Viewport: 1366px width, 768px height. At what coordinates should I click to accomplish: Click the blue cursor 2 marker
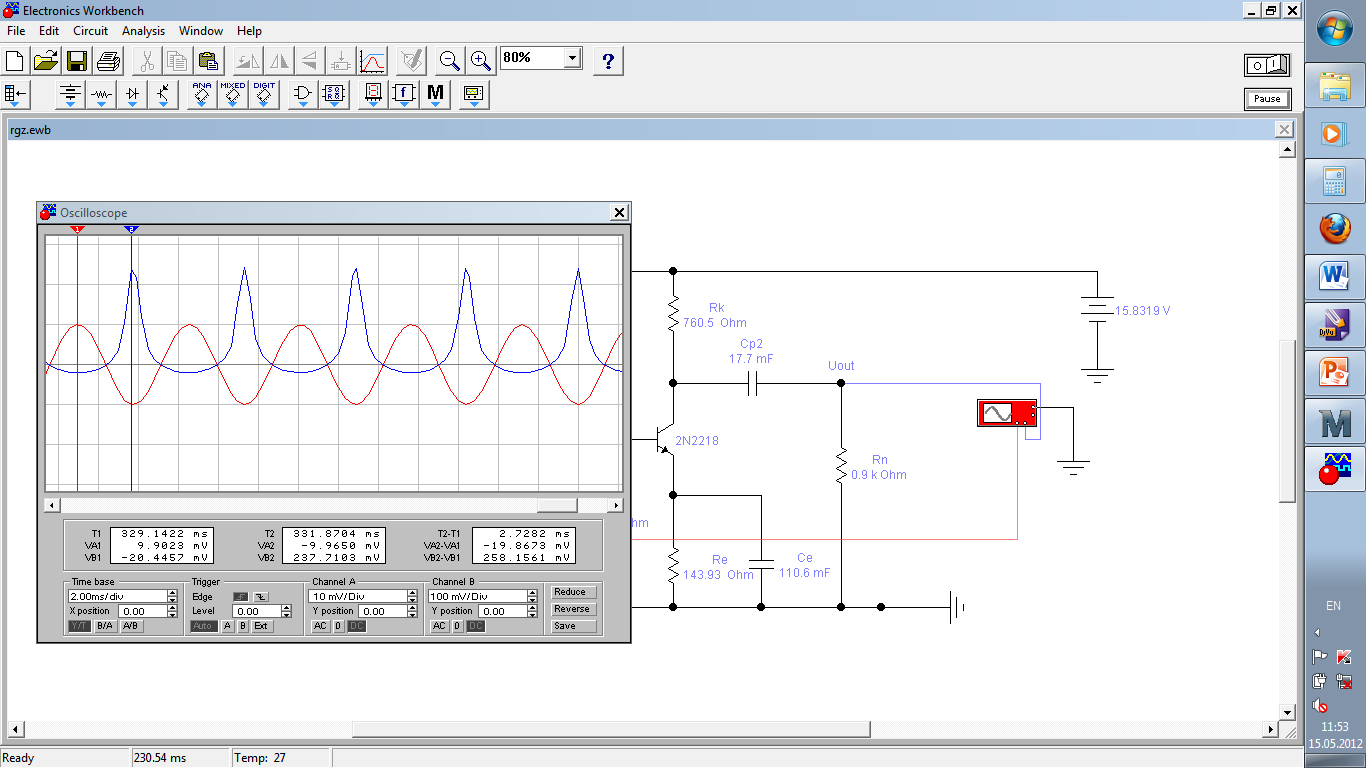pyautogui.click(x=131, y=229)
